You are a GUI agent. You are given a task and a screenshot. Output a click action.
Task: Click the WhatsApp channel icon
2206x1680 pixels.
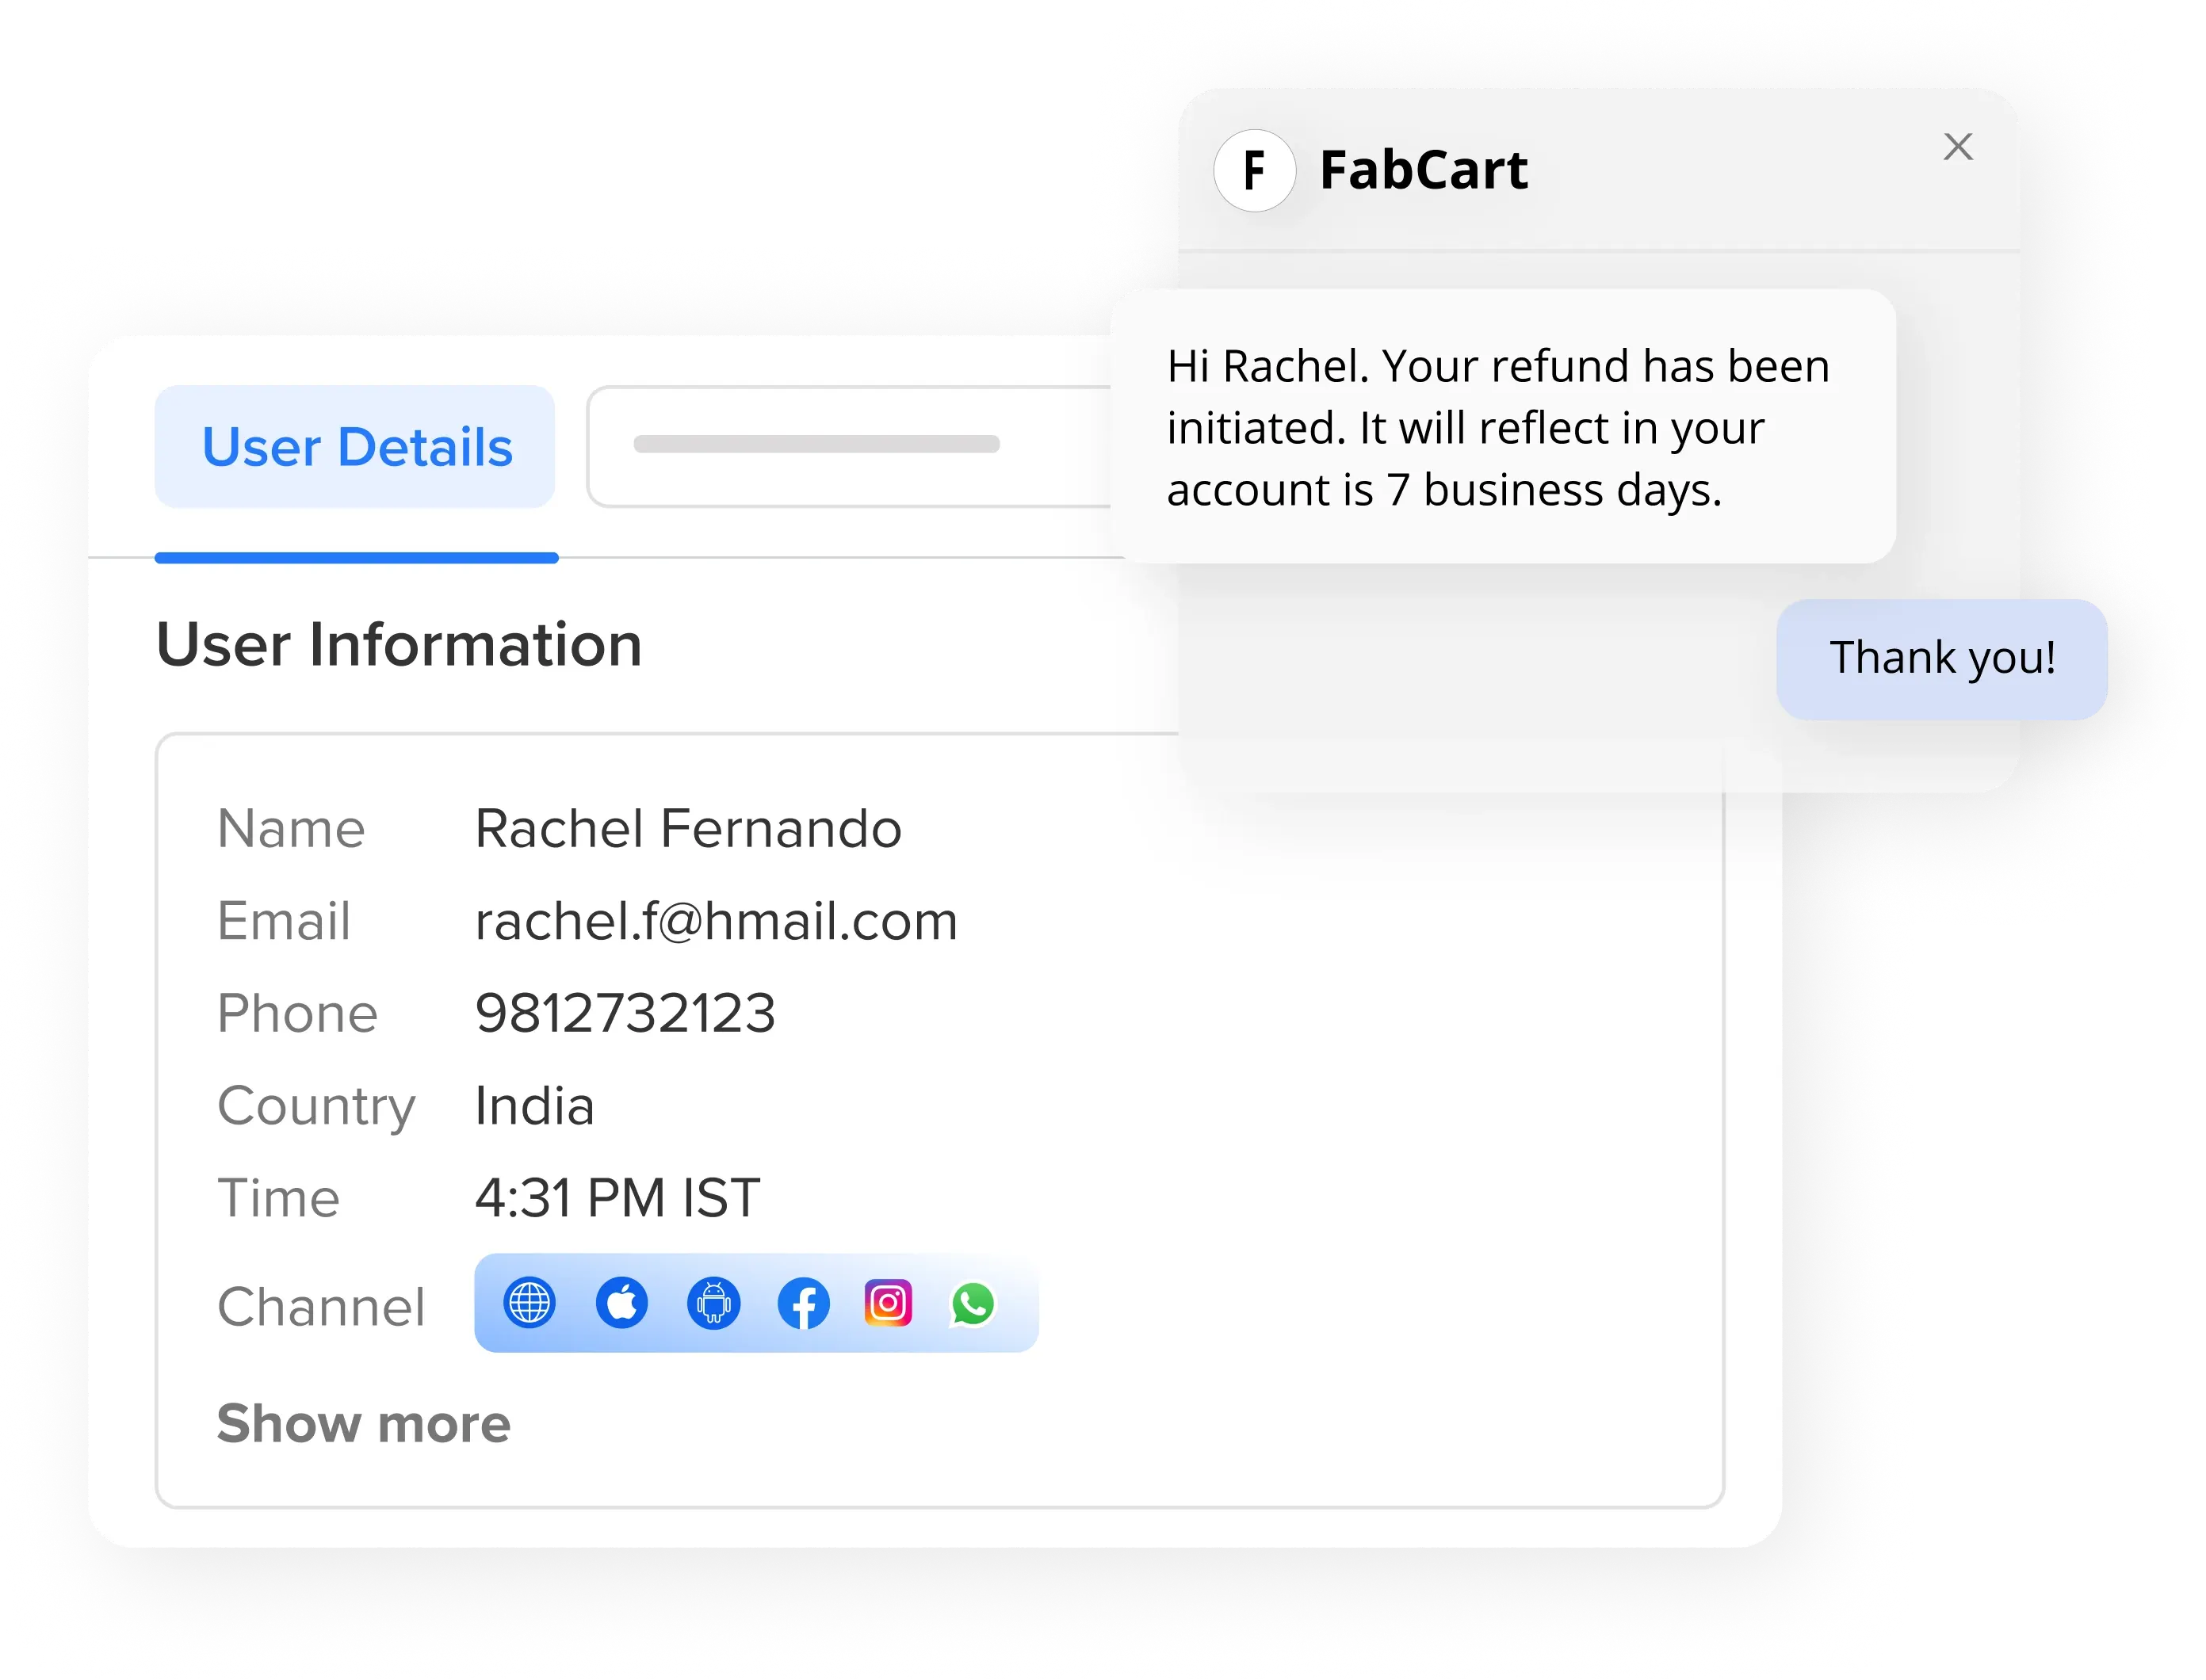pos(973,1303)
